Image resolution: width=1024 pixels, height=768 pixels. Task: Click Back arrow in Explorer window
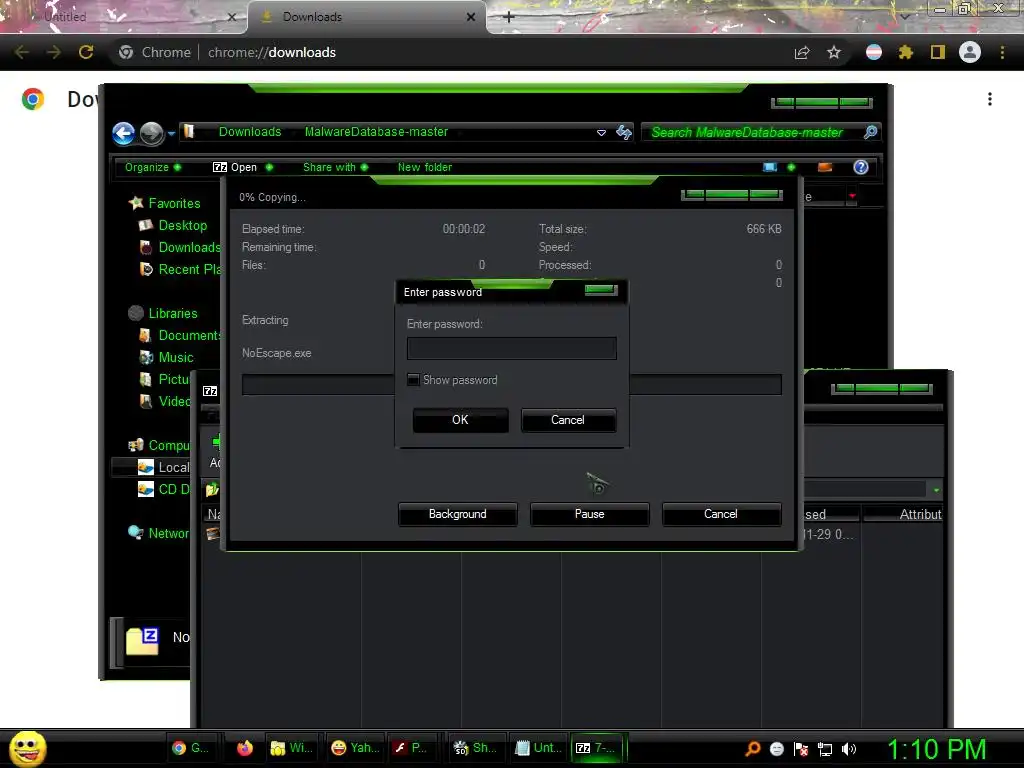click(x=123, y=133)
